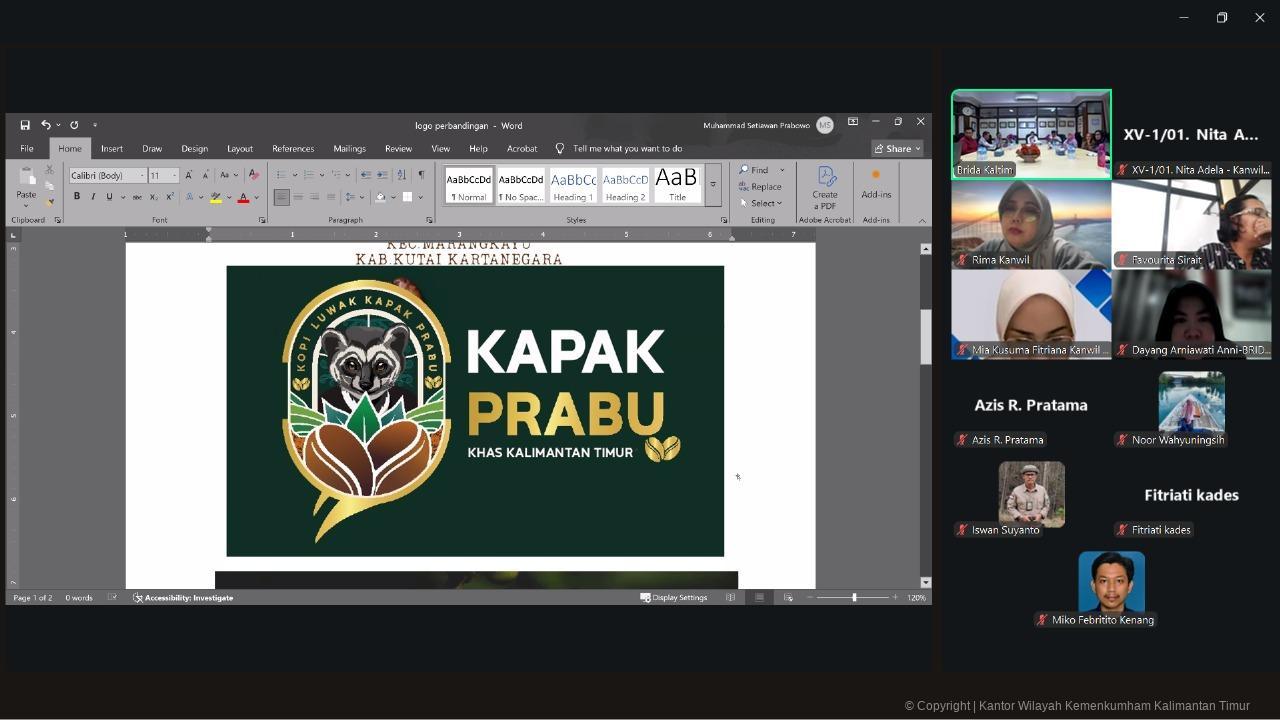
Task: Open Display Settings in the status bar
Action: pyautogui.click(x=673, y=597)
